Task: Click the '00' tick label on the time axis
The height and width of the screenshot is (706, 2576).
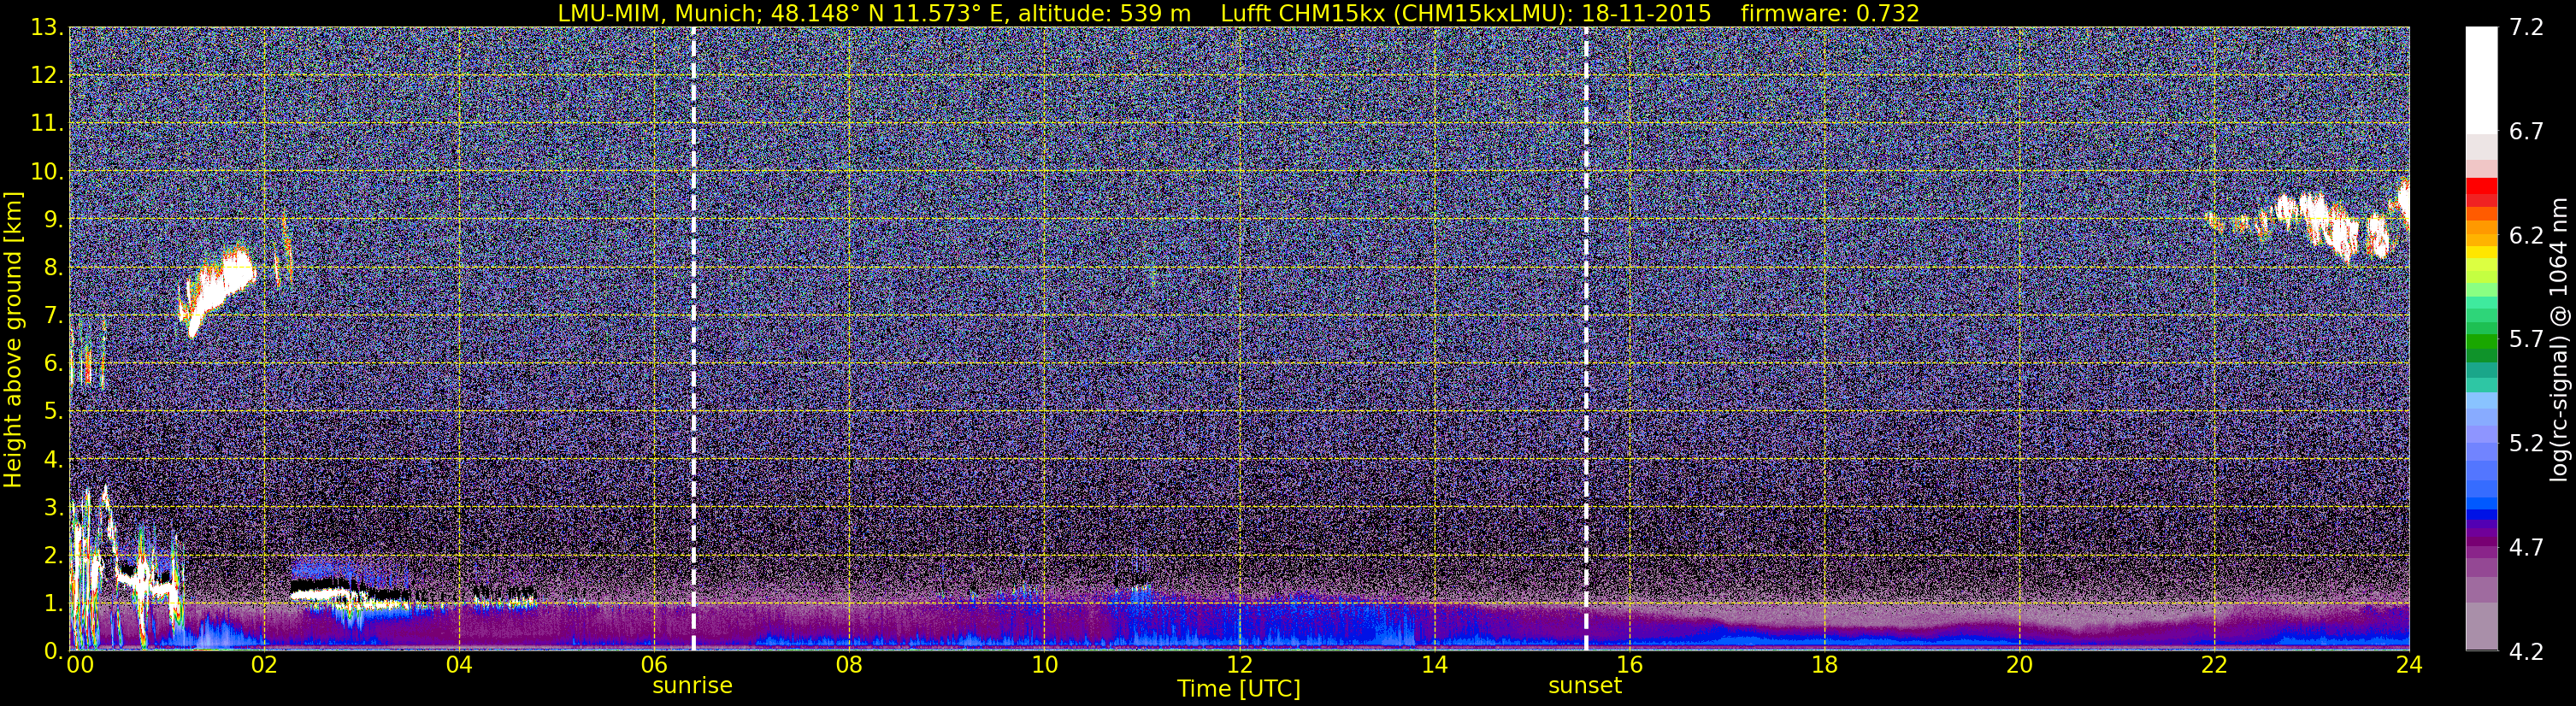Action: click(x=80, y=665)
